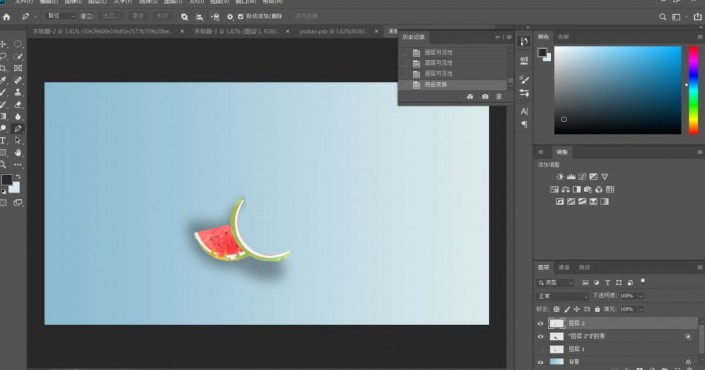Switch to the 通道 channels tab

[x=564, y=267]
